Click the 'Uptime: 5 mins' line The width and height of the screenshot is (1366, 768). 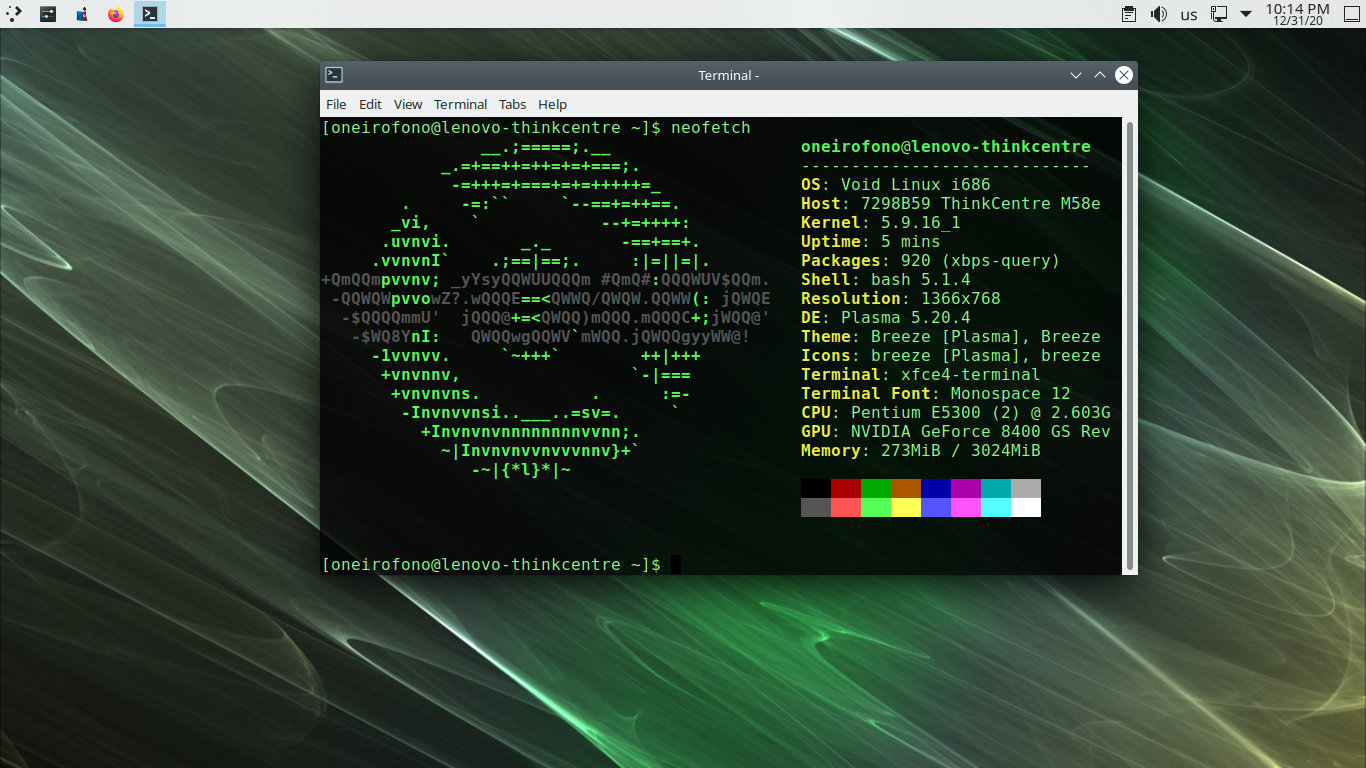[871, 241]
